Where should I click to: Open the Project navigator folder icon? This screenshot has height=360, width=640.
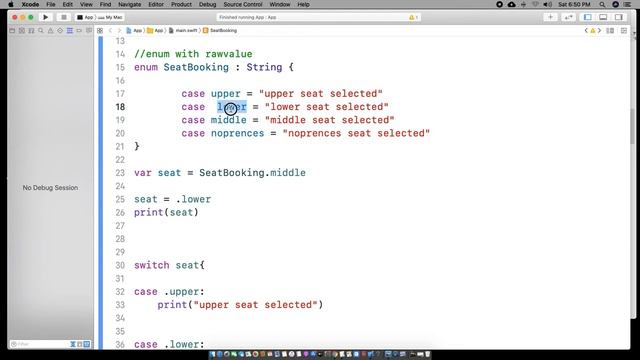(x=12, y=31)
